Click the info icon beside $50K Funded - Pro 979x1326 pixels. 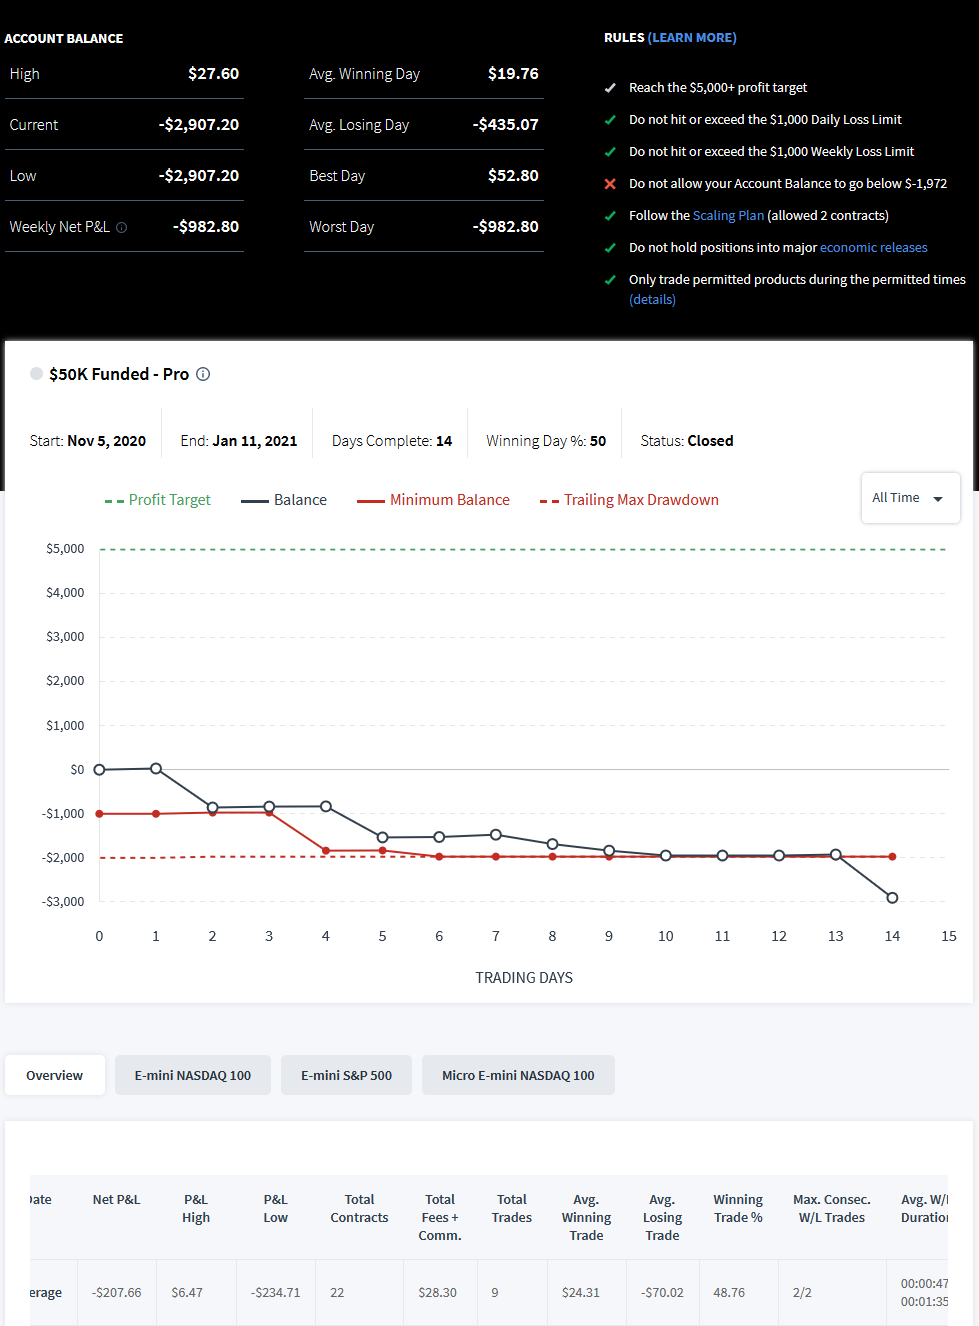[203, 374]
